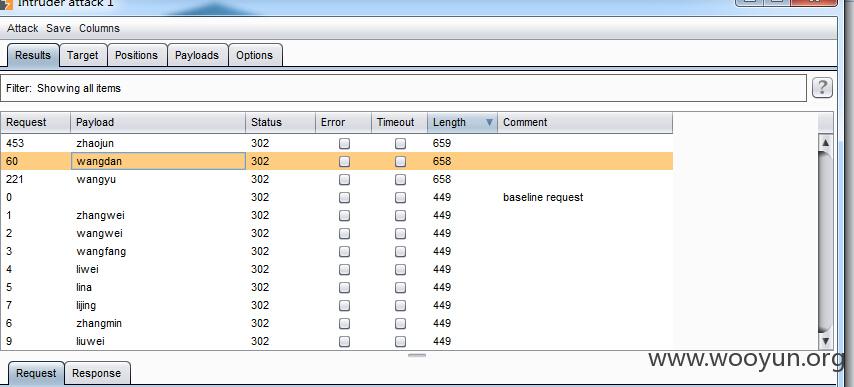The height and width of the screenshot is (387, 854).
Task: Click the Comment column header
Action: click(585, 122)
